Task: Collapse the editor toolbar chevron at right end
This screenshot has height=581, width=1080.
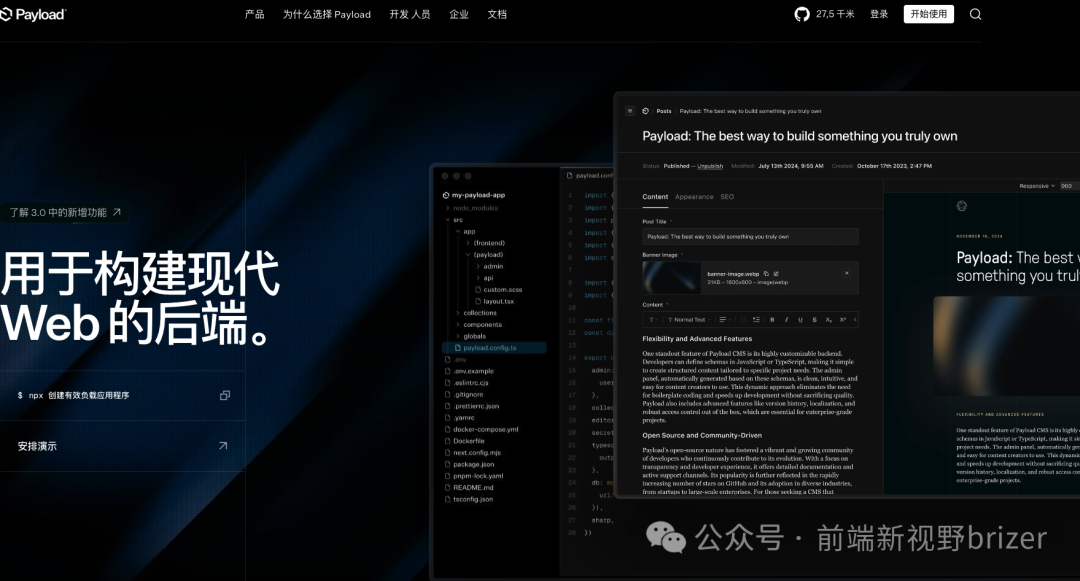Action: [855, 319]
